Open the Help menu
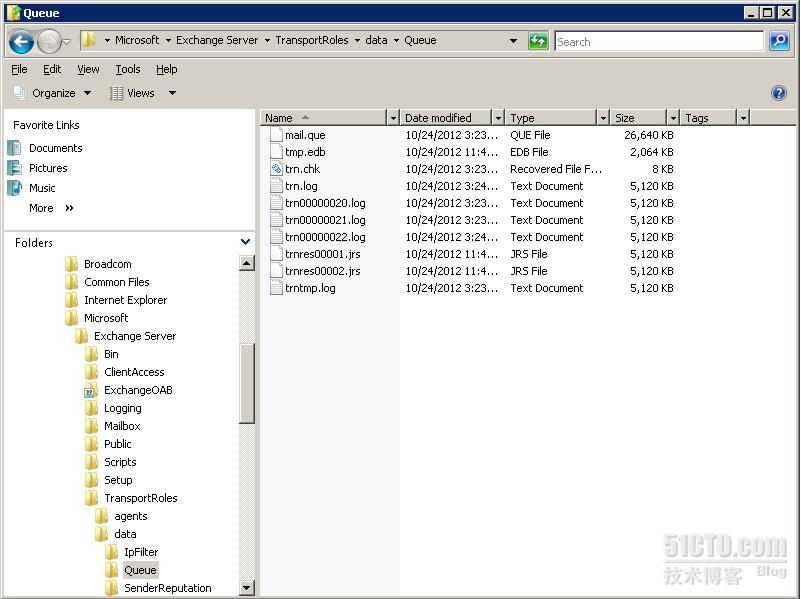Image resolution: width=801 pixels, height=599 pixels. [x=167, y=69]
